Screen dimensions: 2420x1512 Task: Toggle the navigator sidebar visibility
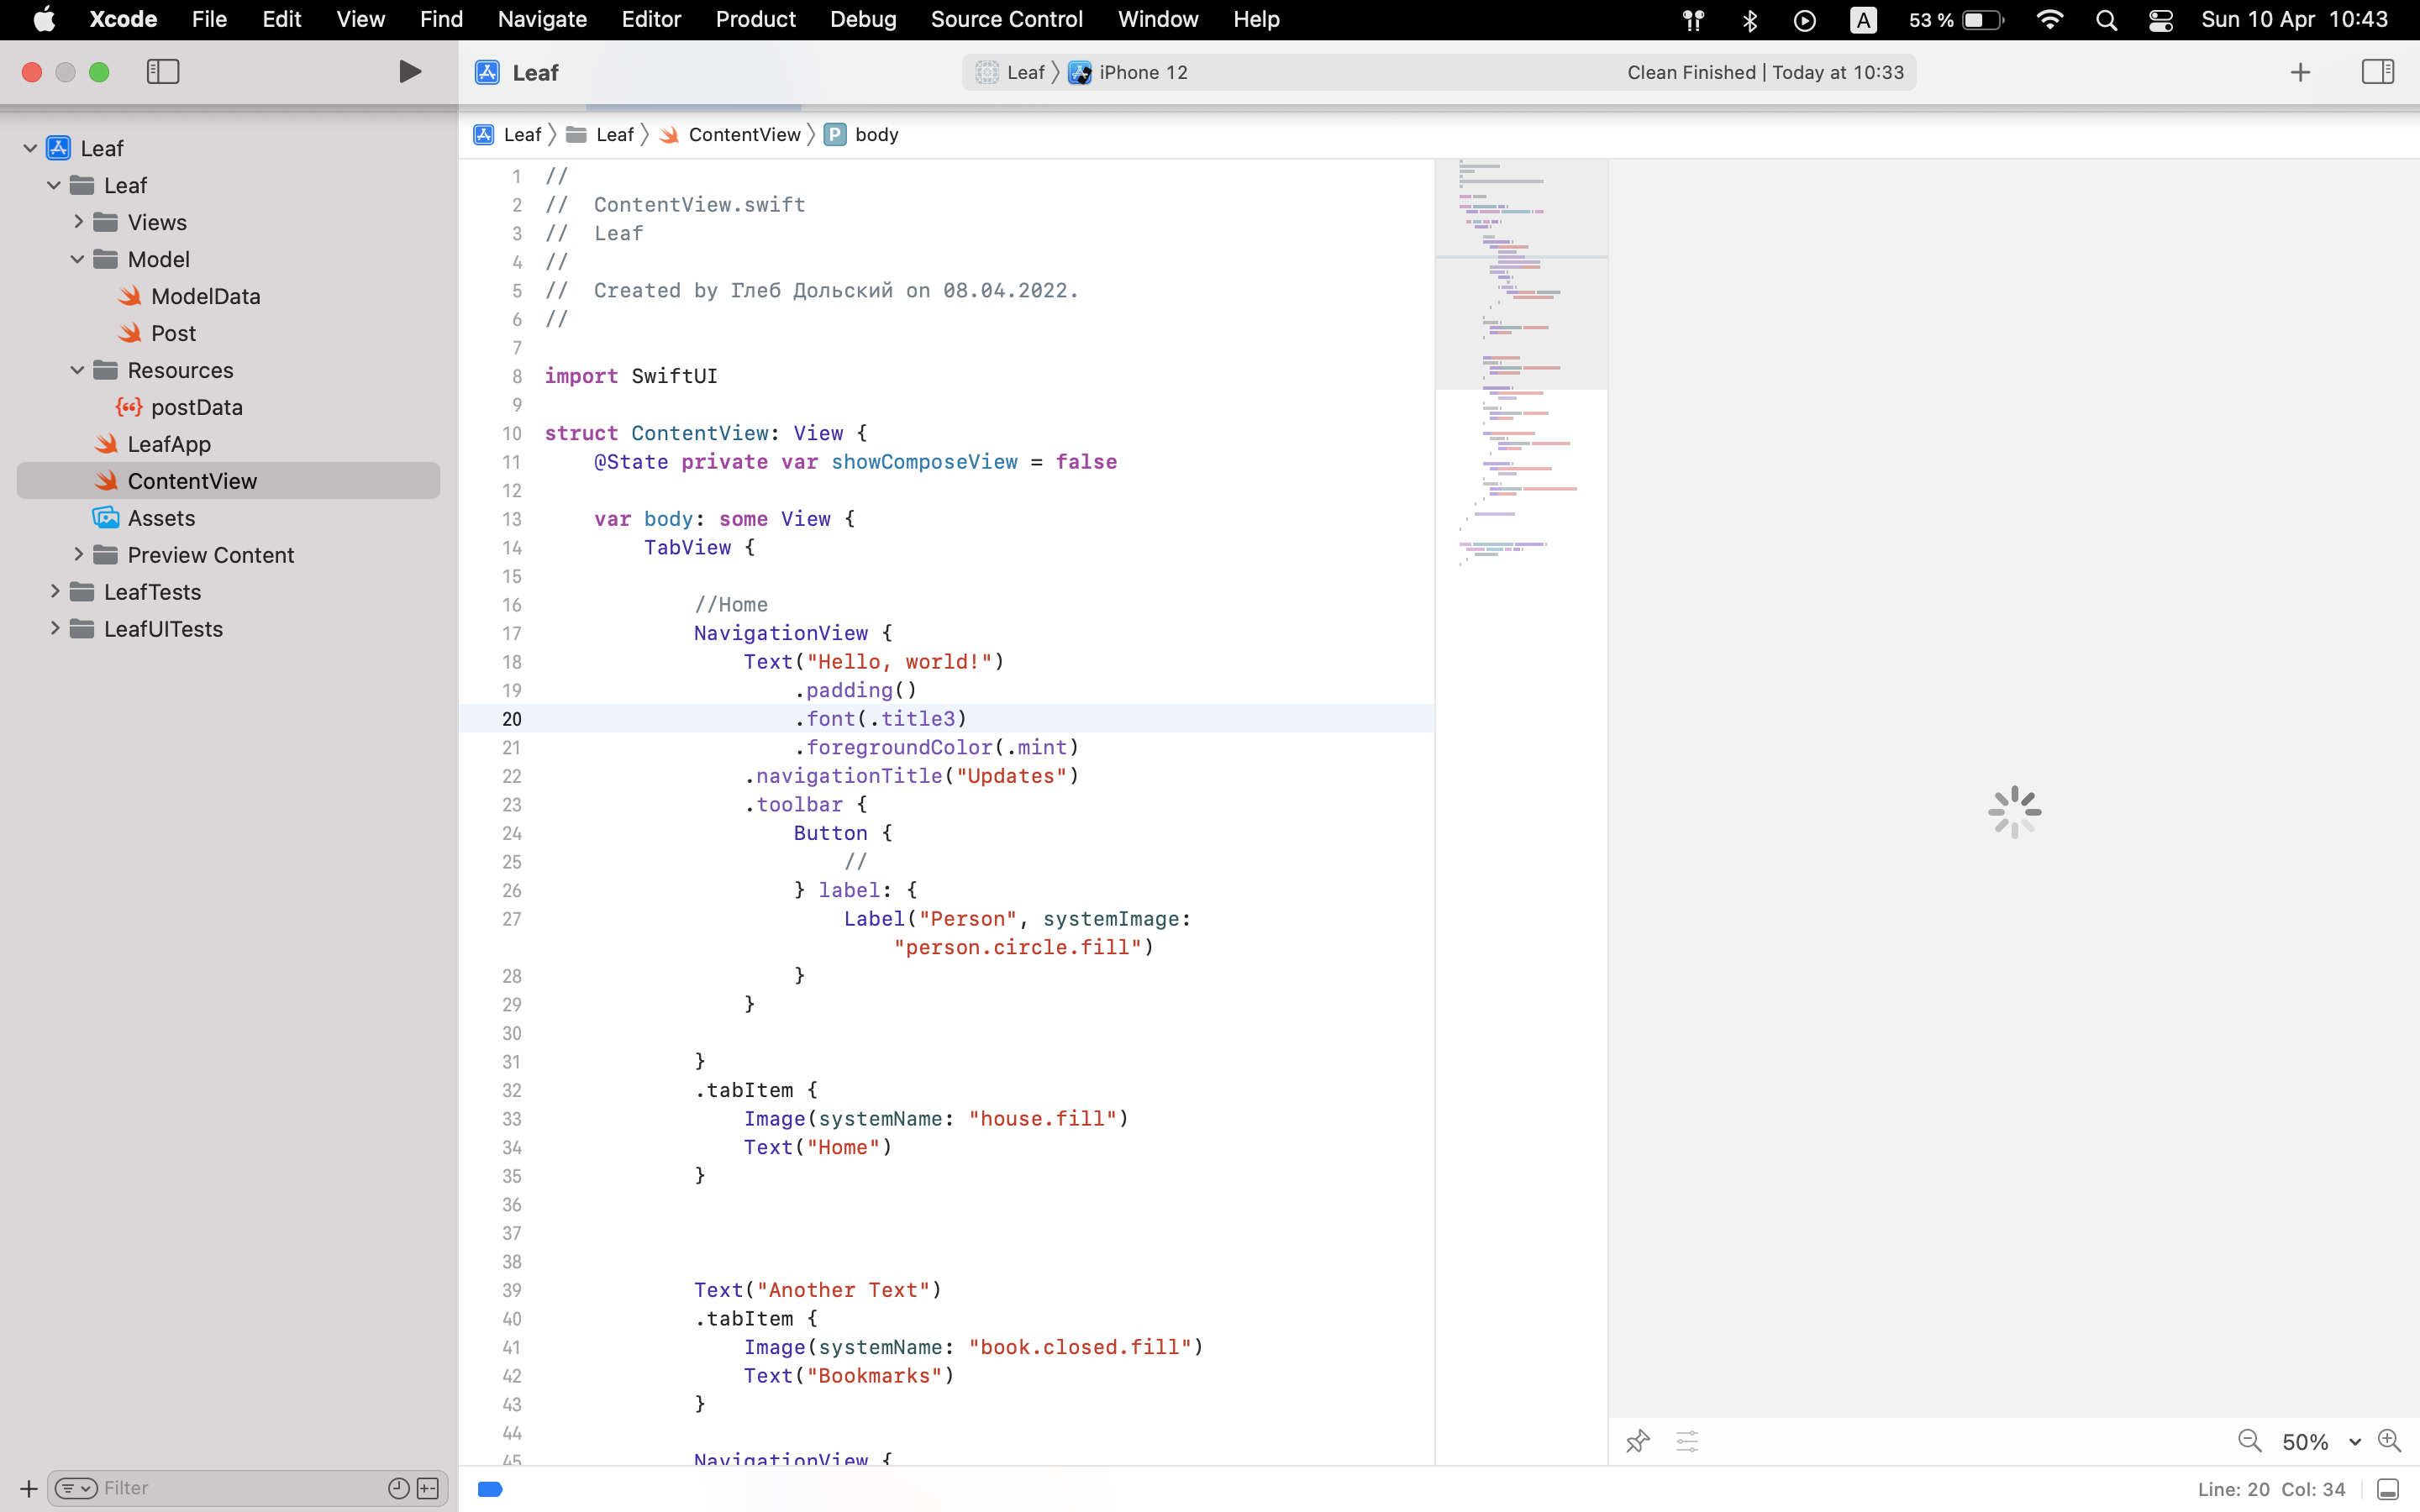(162, 71)
